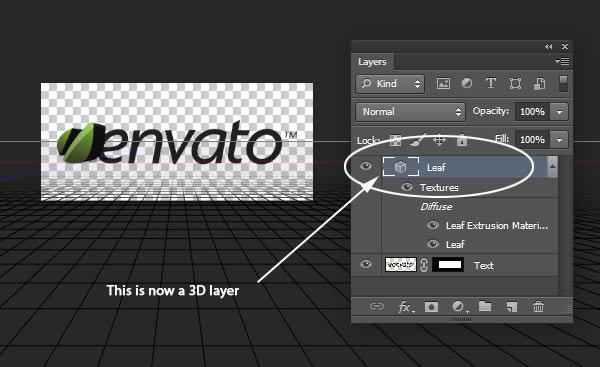Filter layers by smart object icon
The height and width of the screenshot is (367, 600).
click(x=540, y=84)
